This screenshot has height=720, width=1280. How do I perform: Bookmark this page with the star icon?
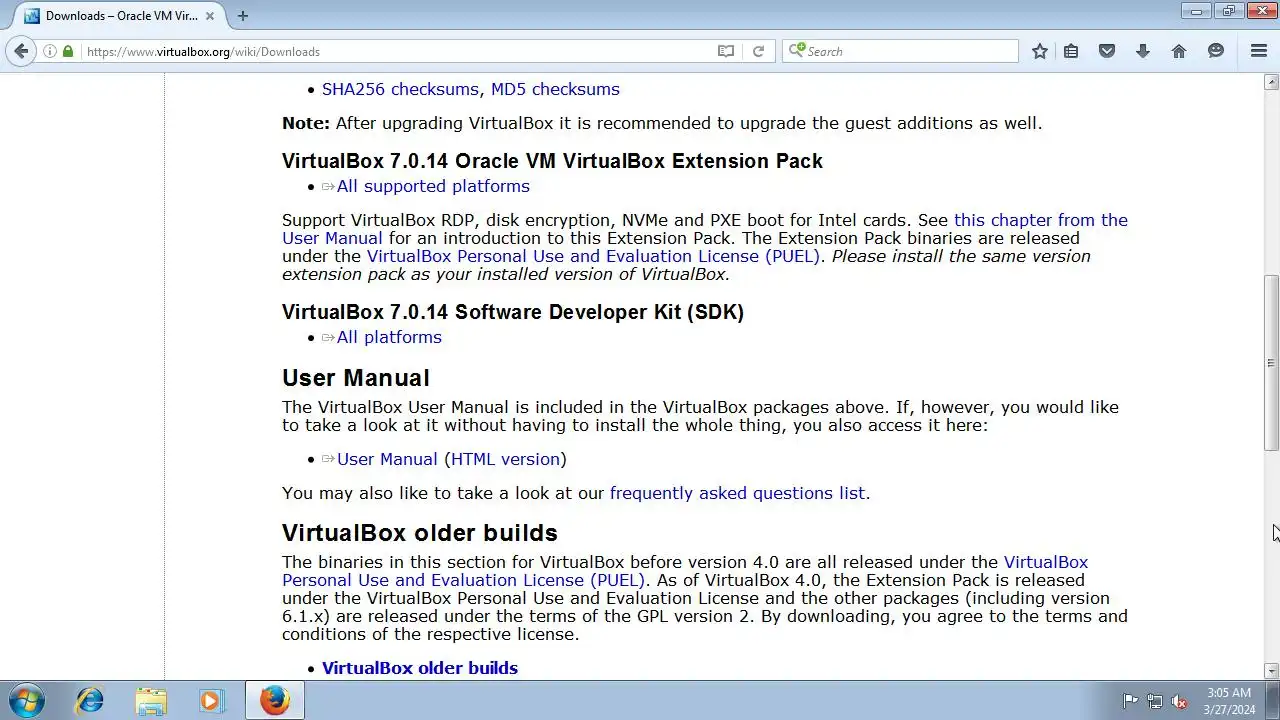1040,51
